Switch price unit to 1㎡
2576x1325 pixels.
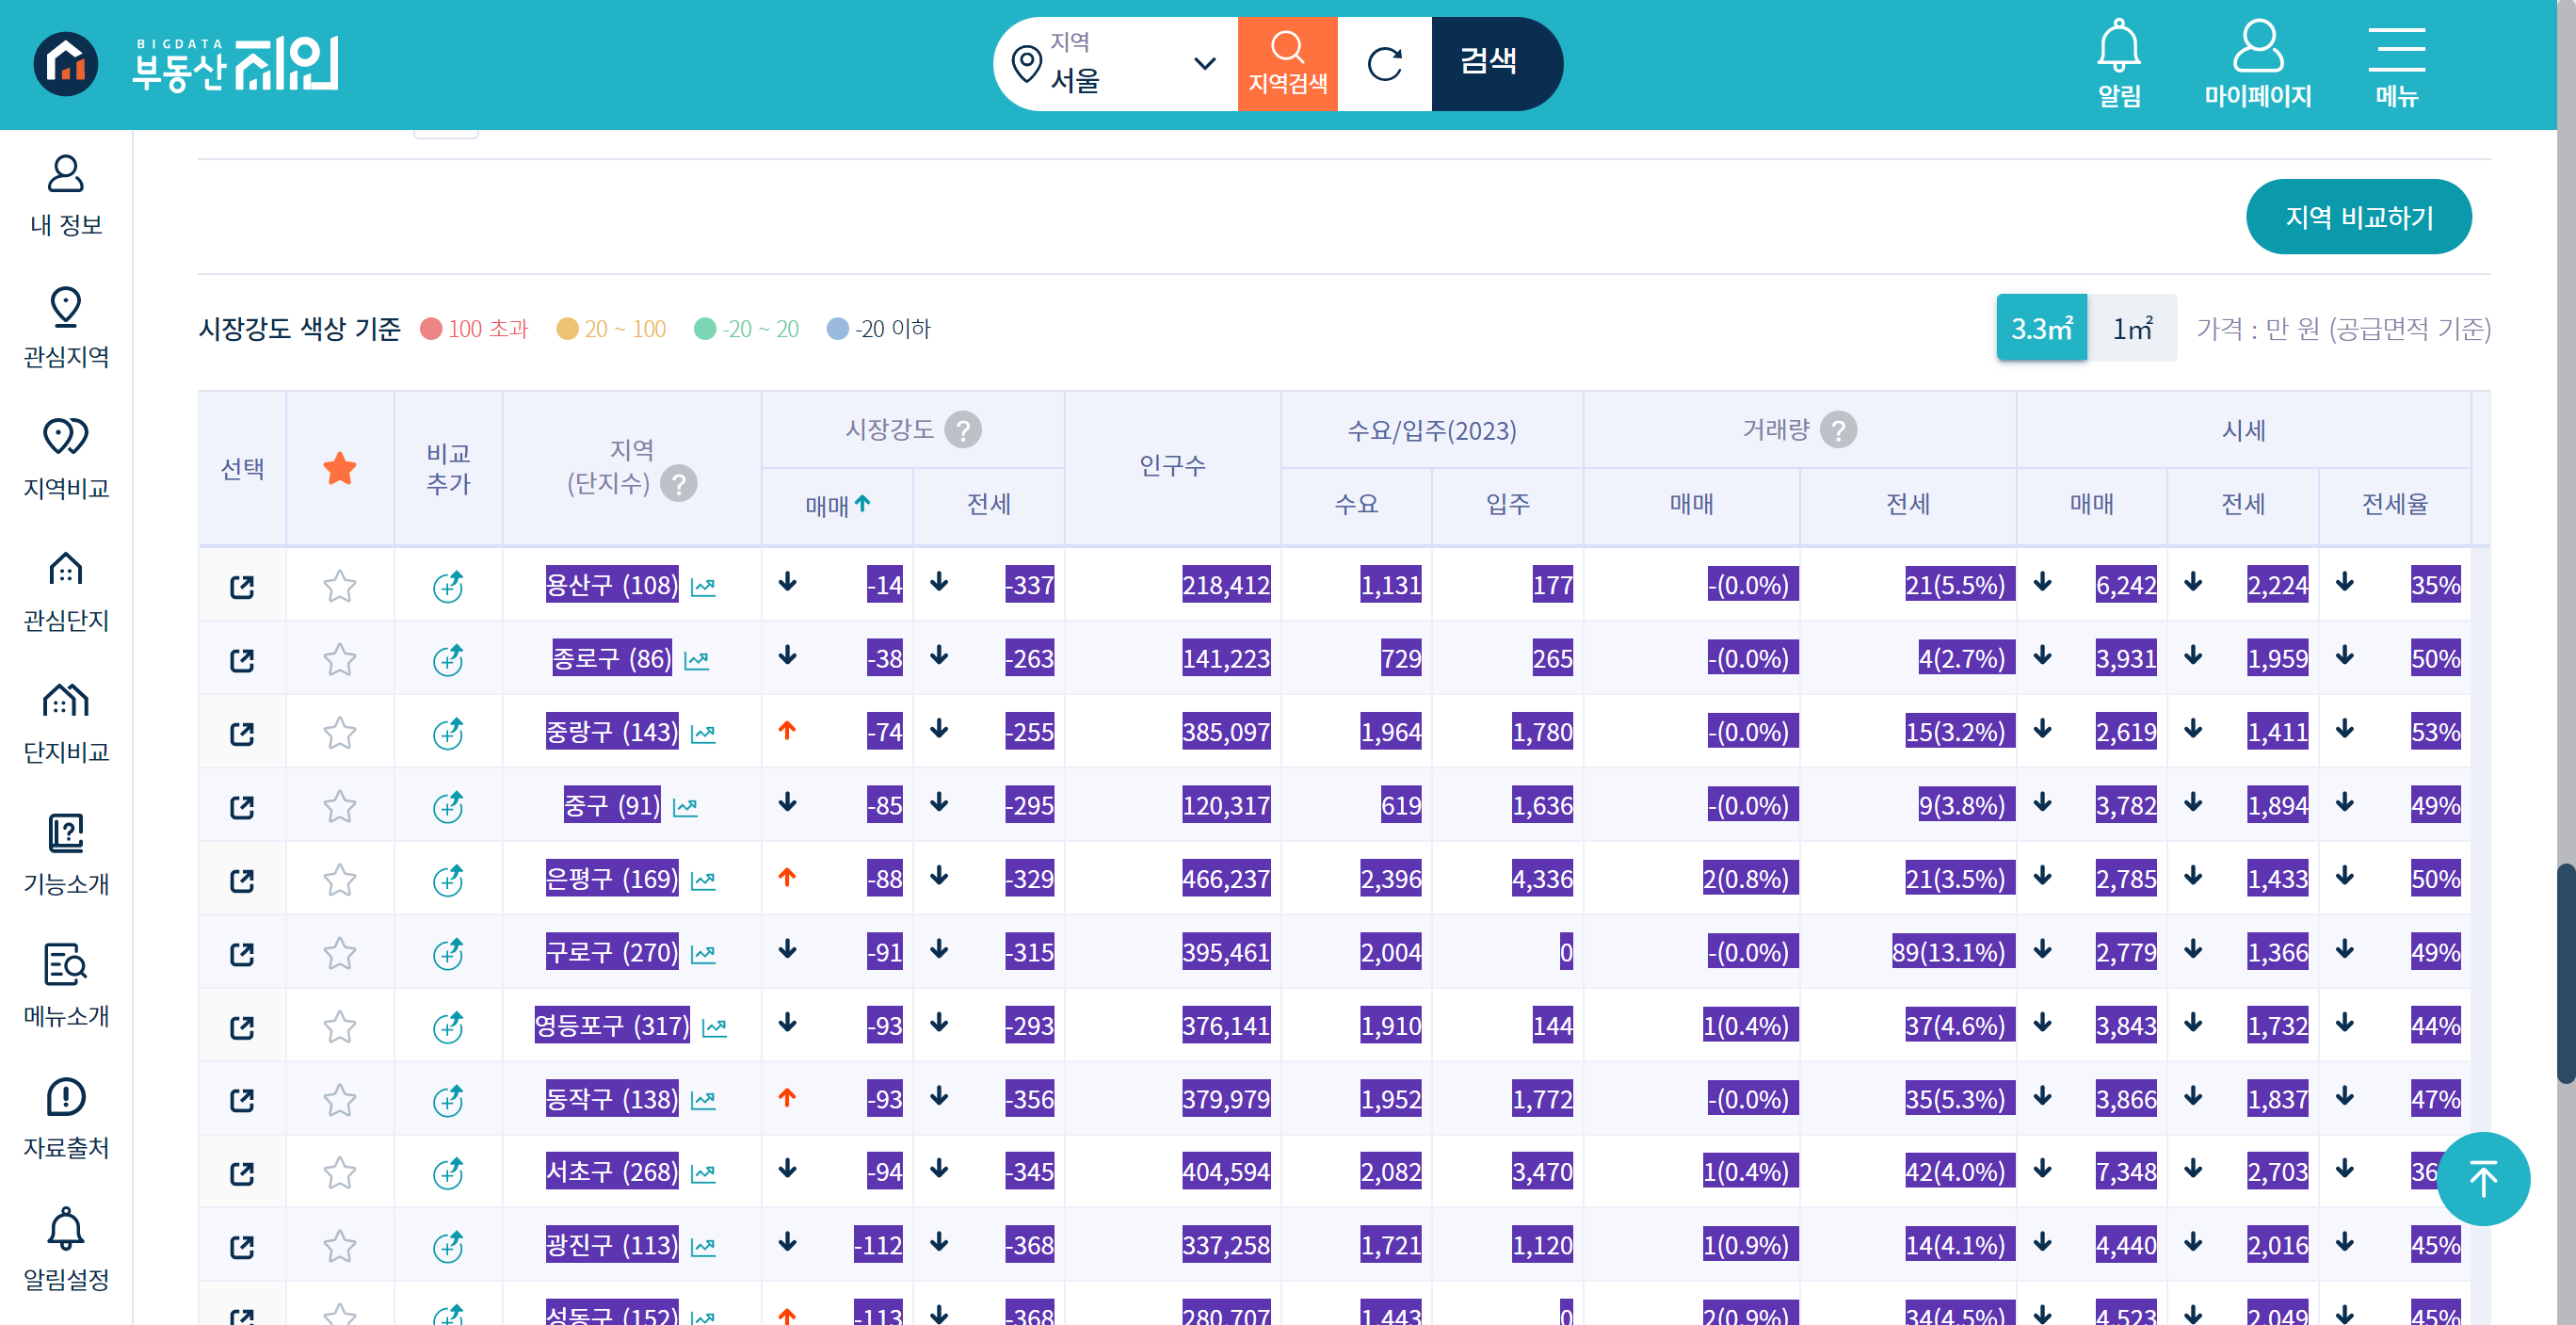pyautogui.click(x=2132, y=327)
